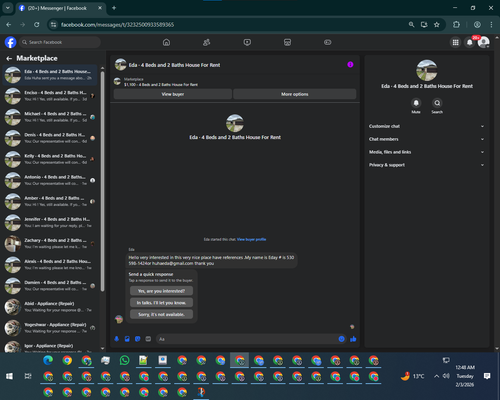
Task: Choose a sticker from the composer
Action: pos(138,339)
